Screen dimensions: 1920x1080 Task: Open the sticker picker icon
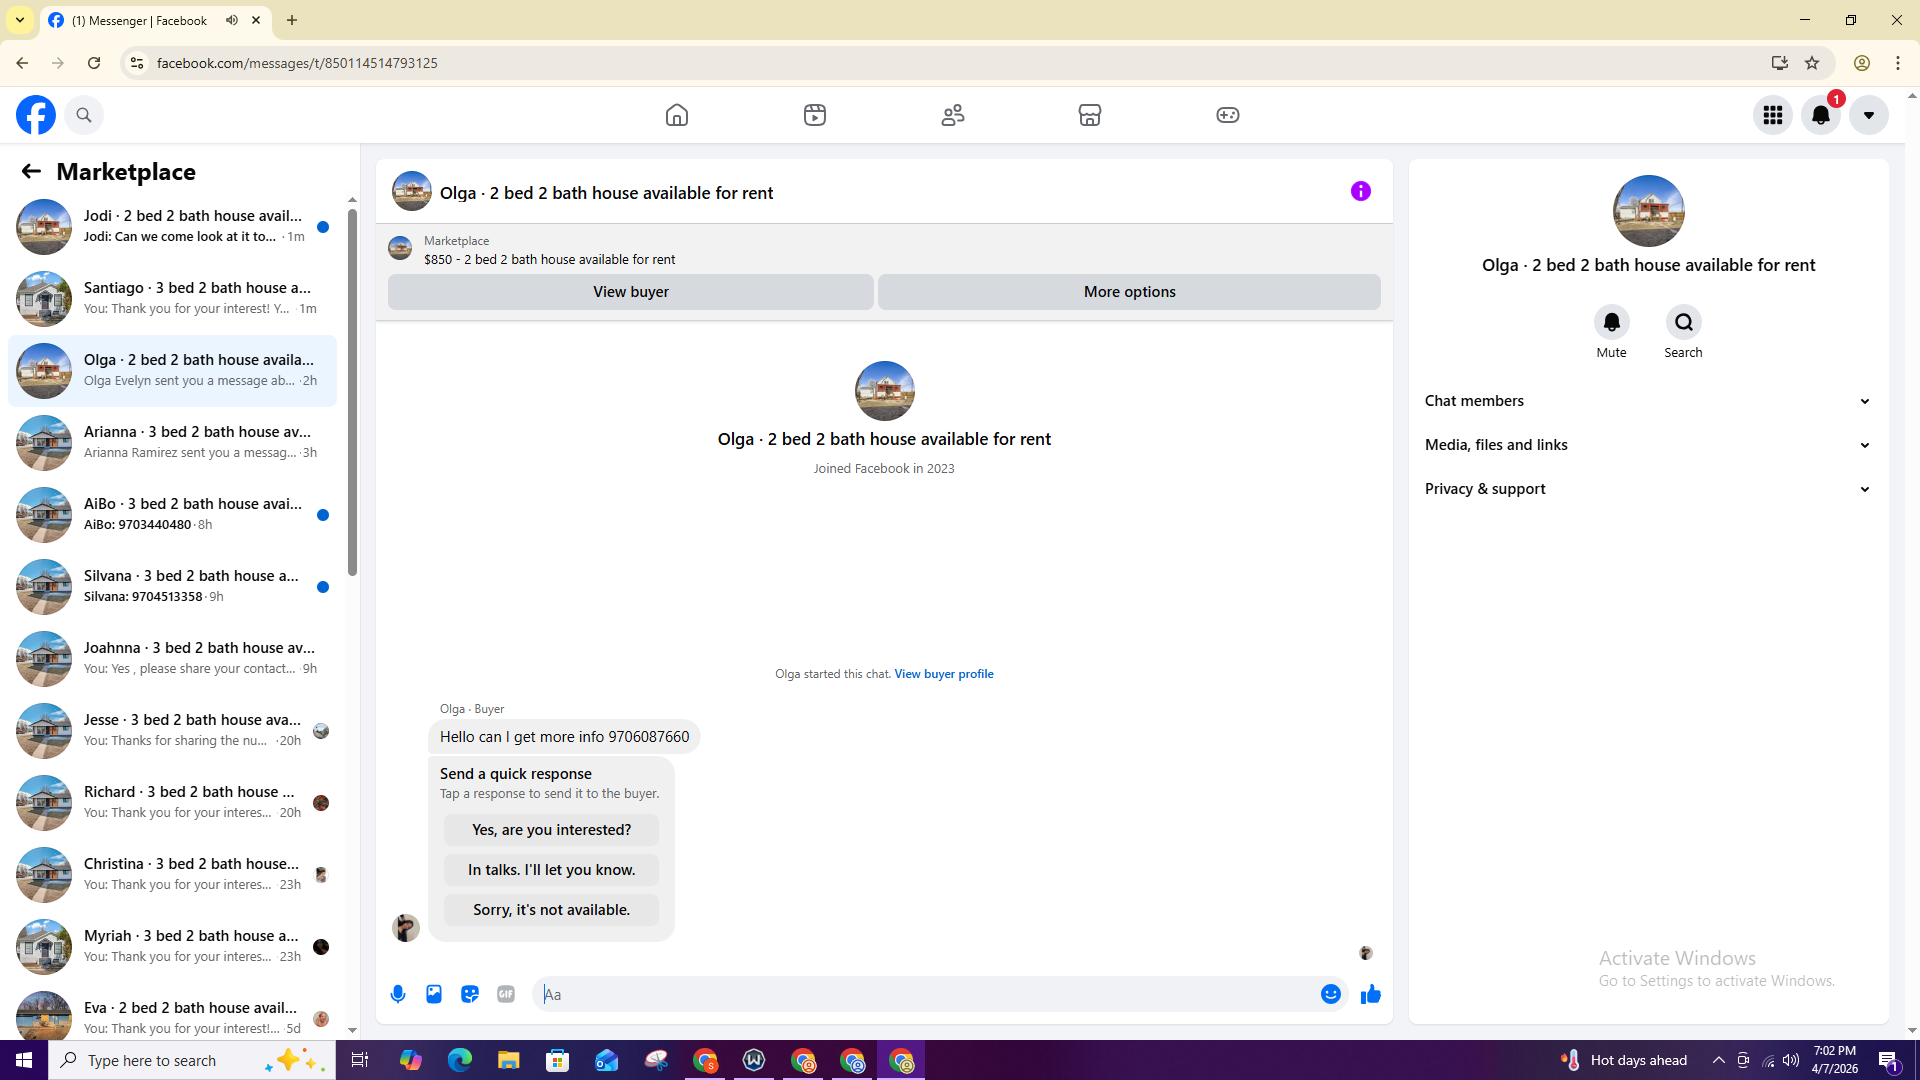tap(470, 994)
